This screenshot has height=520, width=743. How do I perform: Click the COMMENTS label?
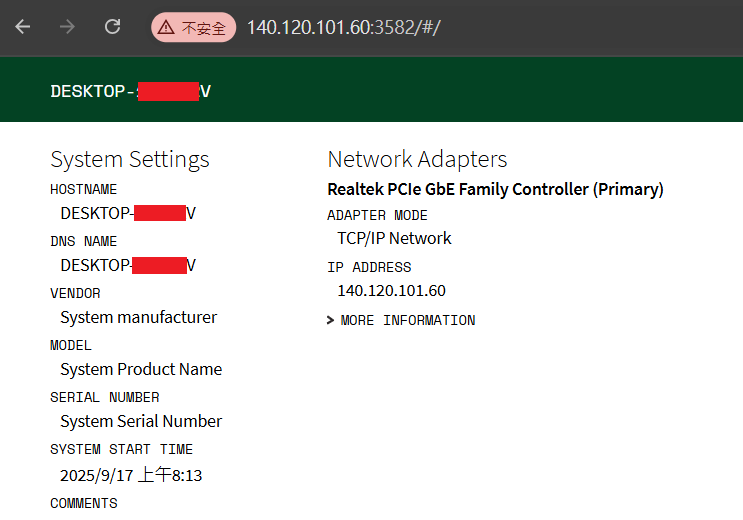(84, 503)
